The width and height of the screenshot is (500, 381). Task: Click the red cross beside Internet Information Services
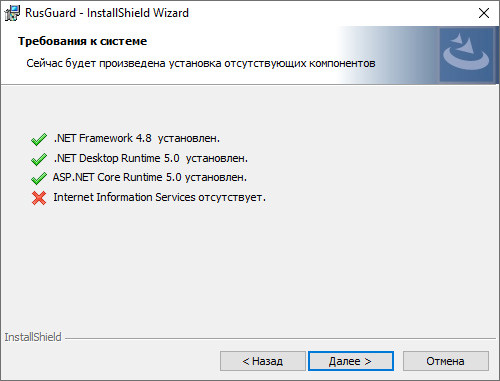click(39, 198)
